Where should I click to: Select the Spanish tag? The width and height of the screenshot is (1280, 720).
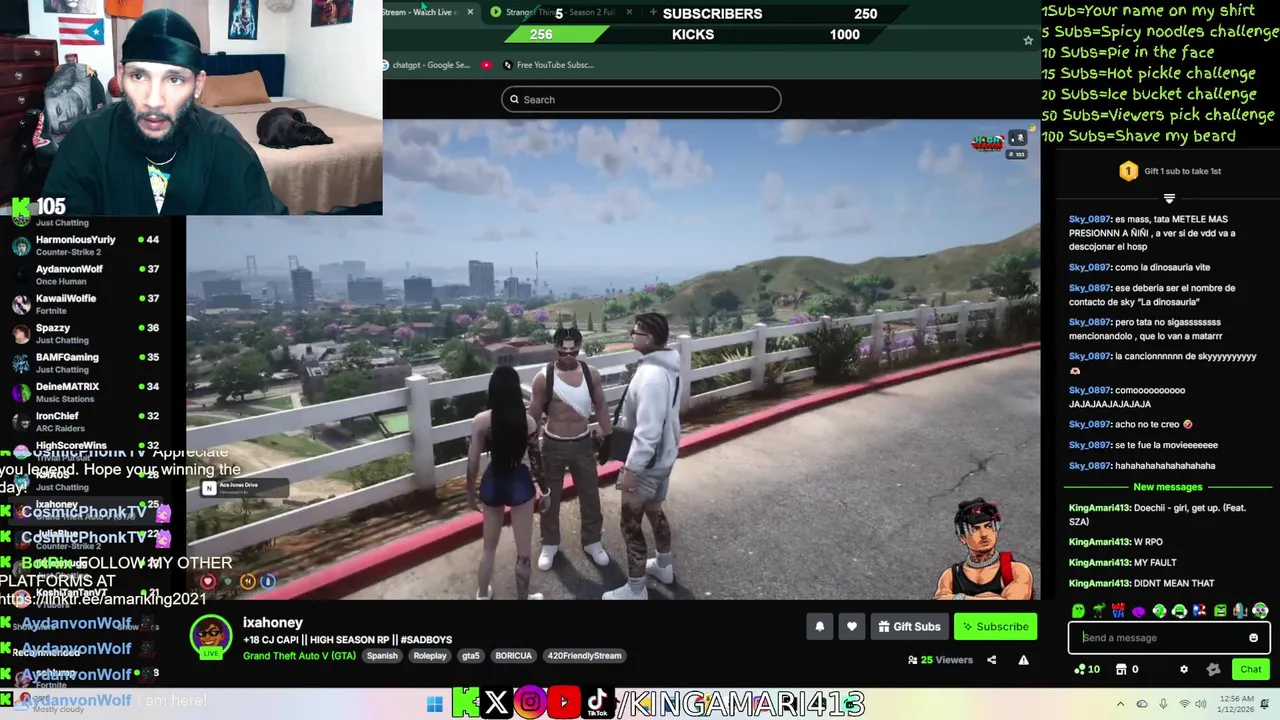[382, 656]
